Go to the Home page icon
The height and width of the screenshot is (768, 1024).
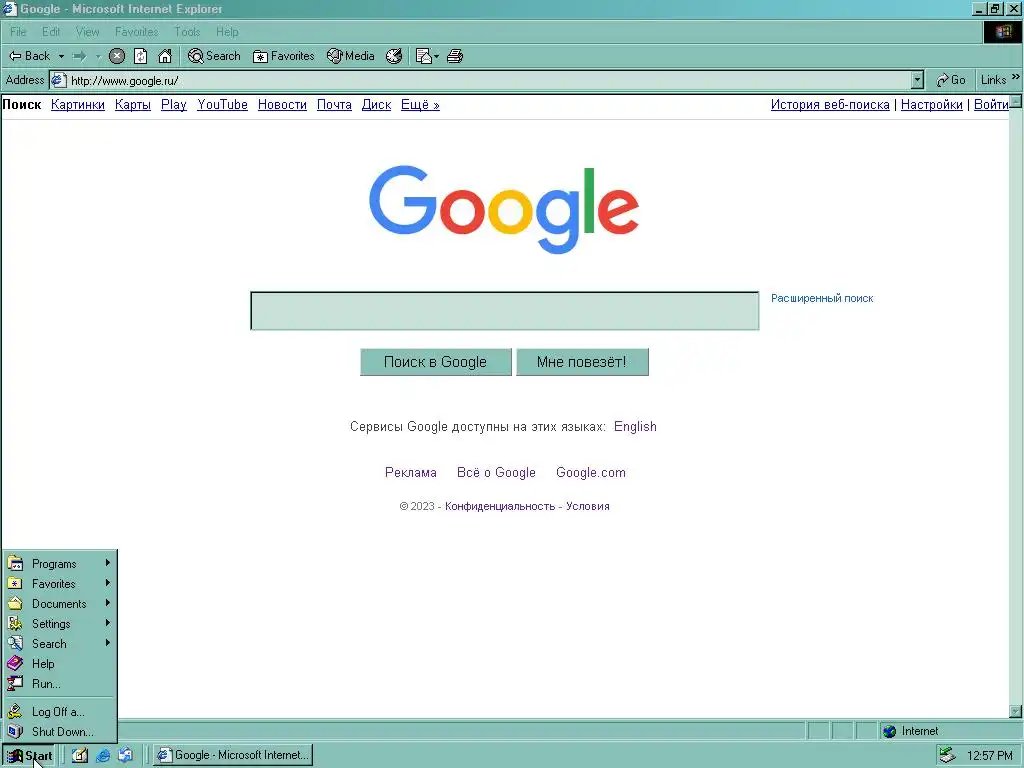pyautogui.click(x=165, y=56)
